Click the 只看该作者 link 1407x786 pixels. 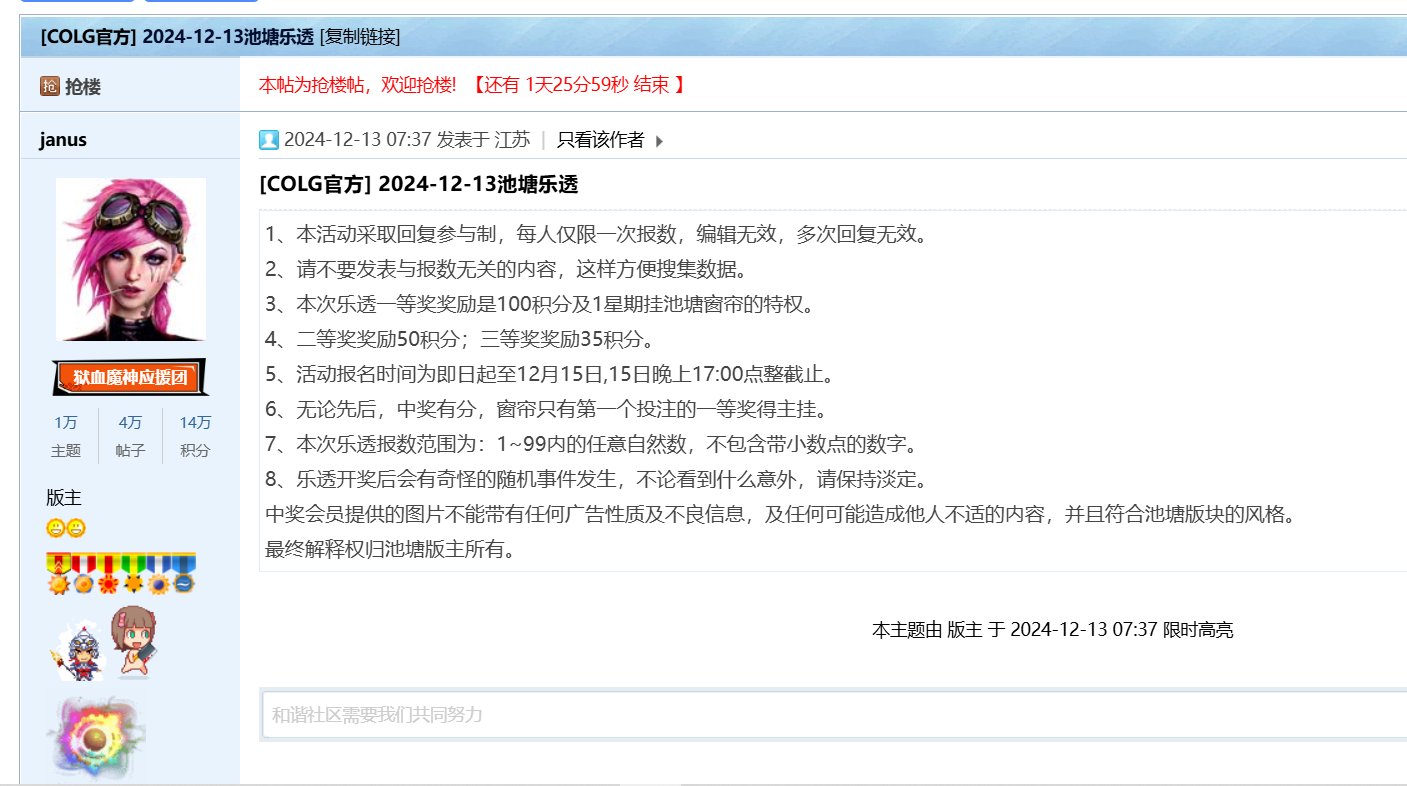click(600, 140)
